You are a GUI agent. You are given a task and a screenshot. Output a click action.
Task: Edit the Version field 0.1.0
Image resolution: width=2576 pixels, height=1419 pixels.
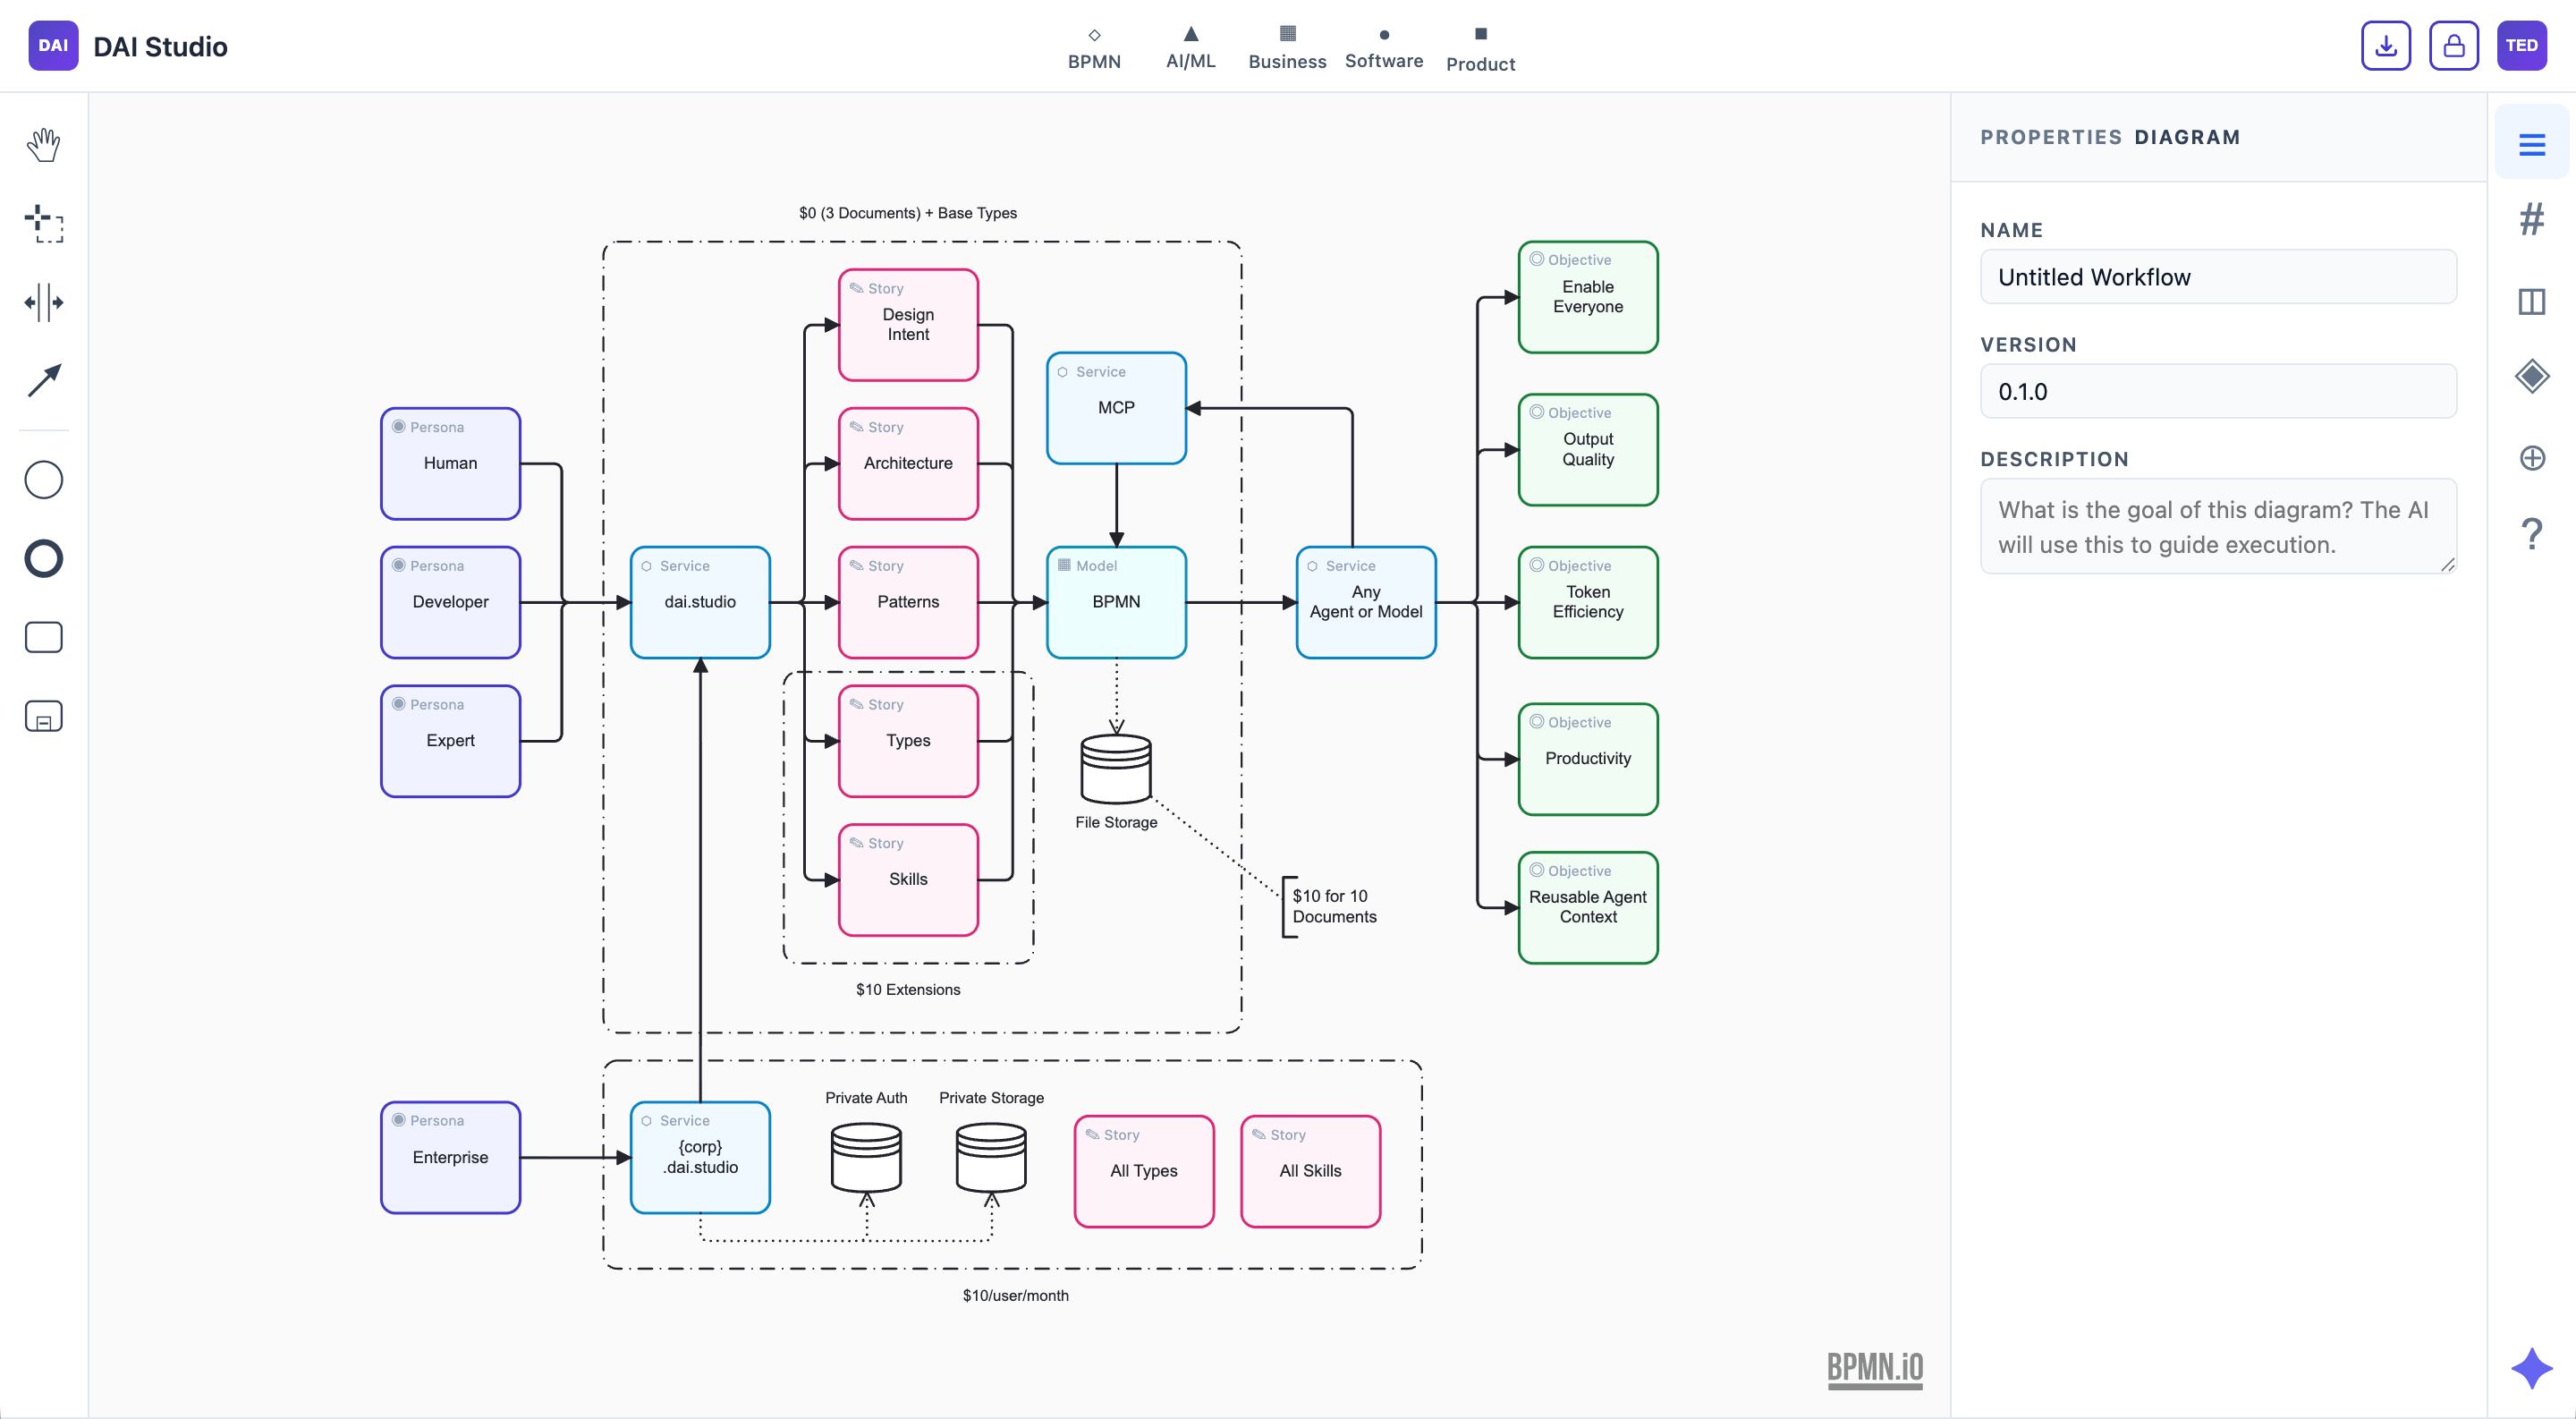(2218, 391)
